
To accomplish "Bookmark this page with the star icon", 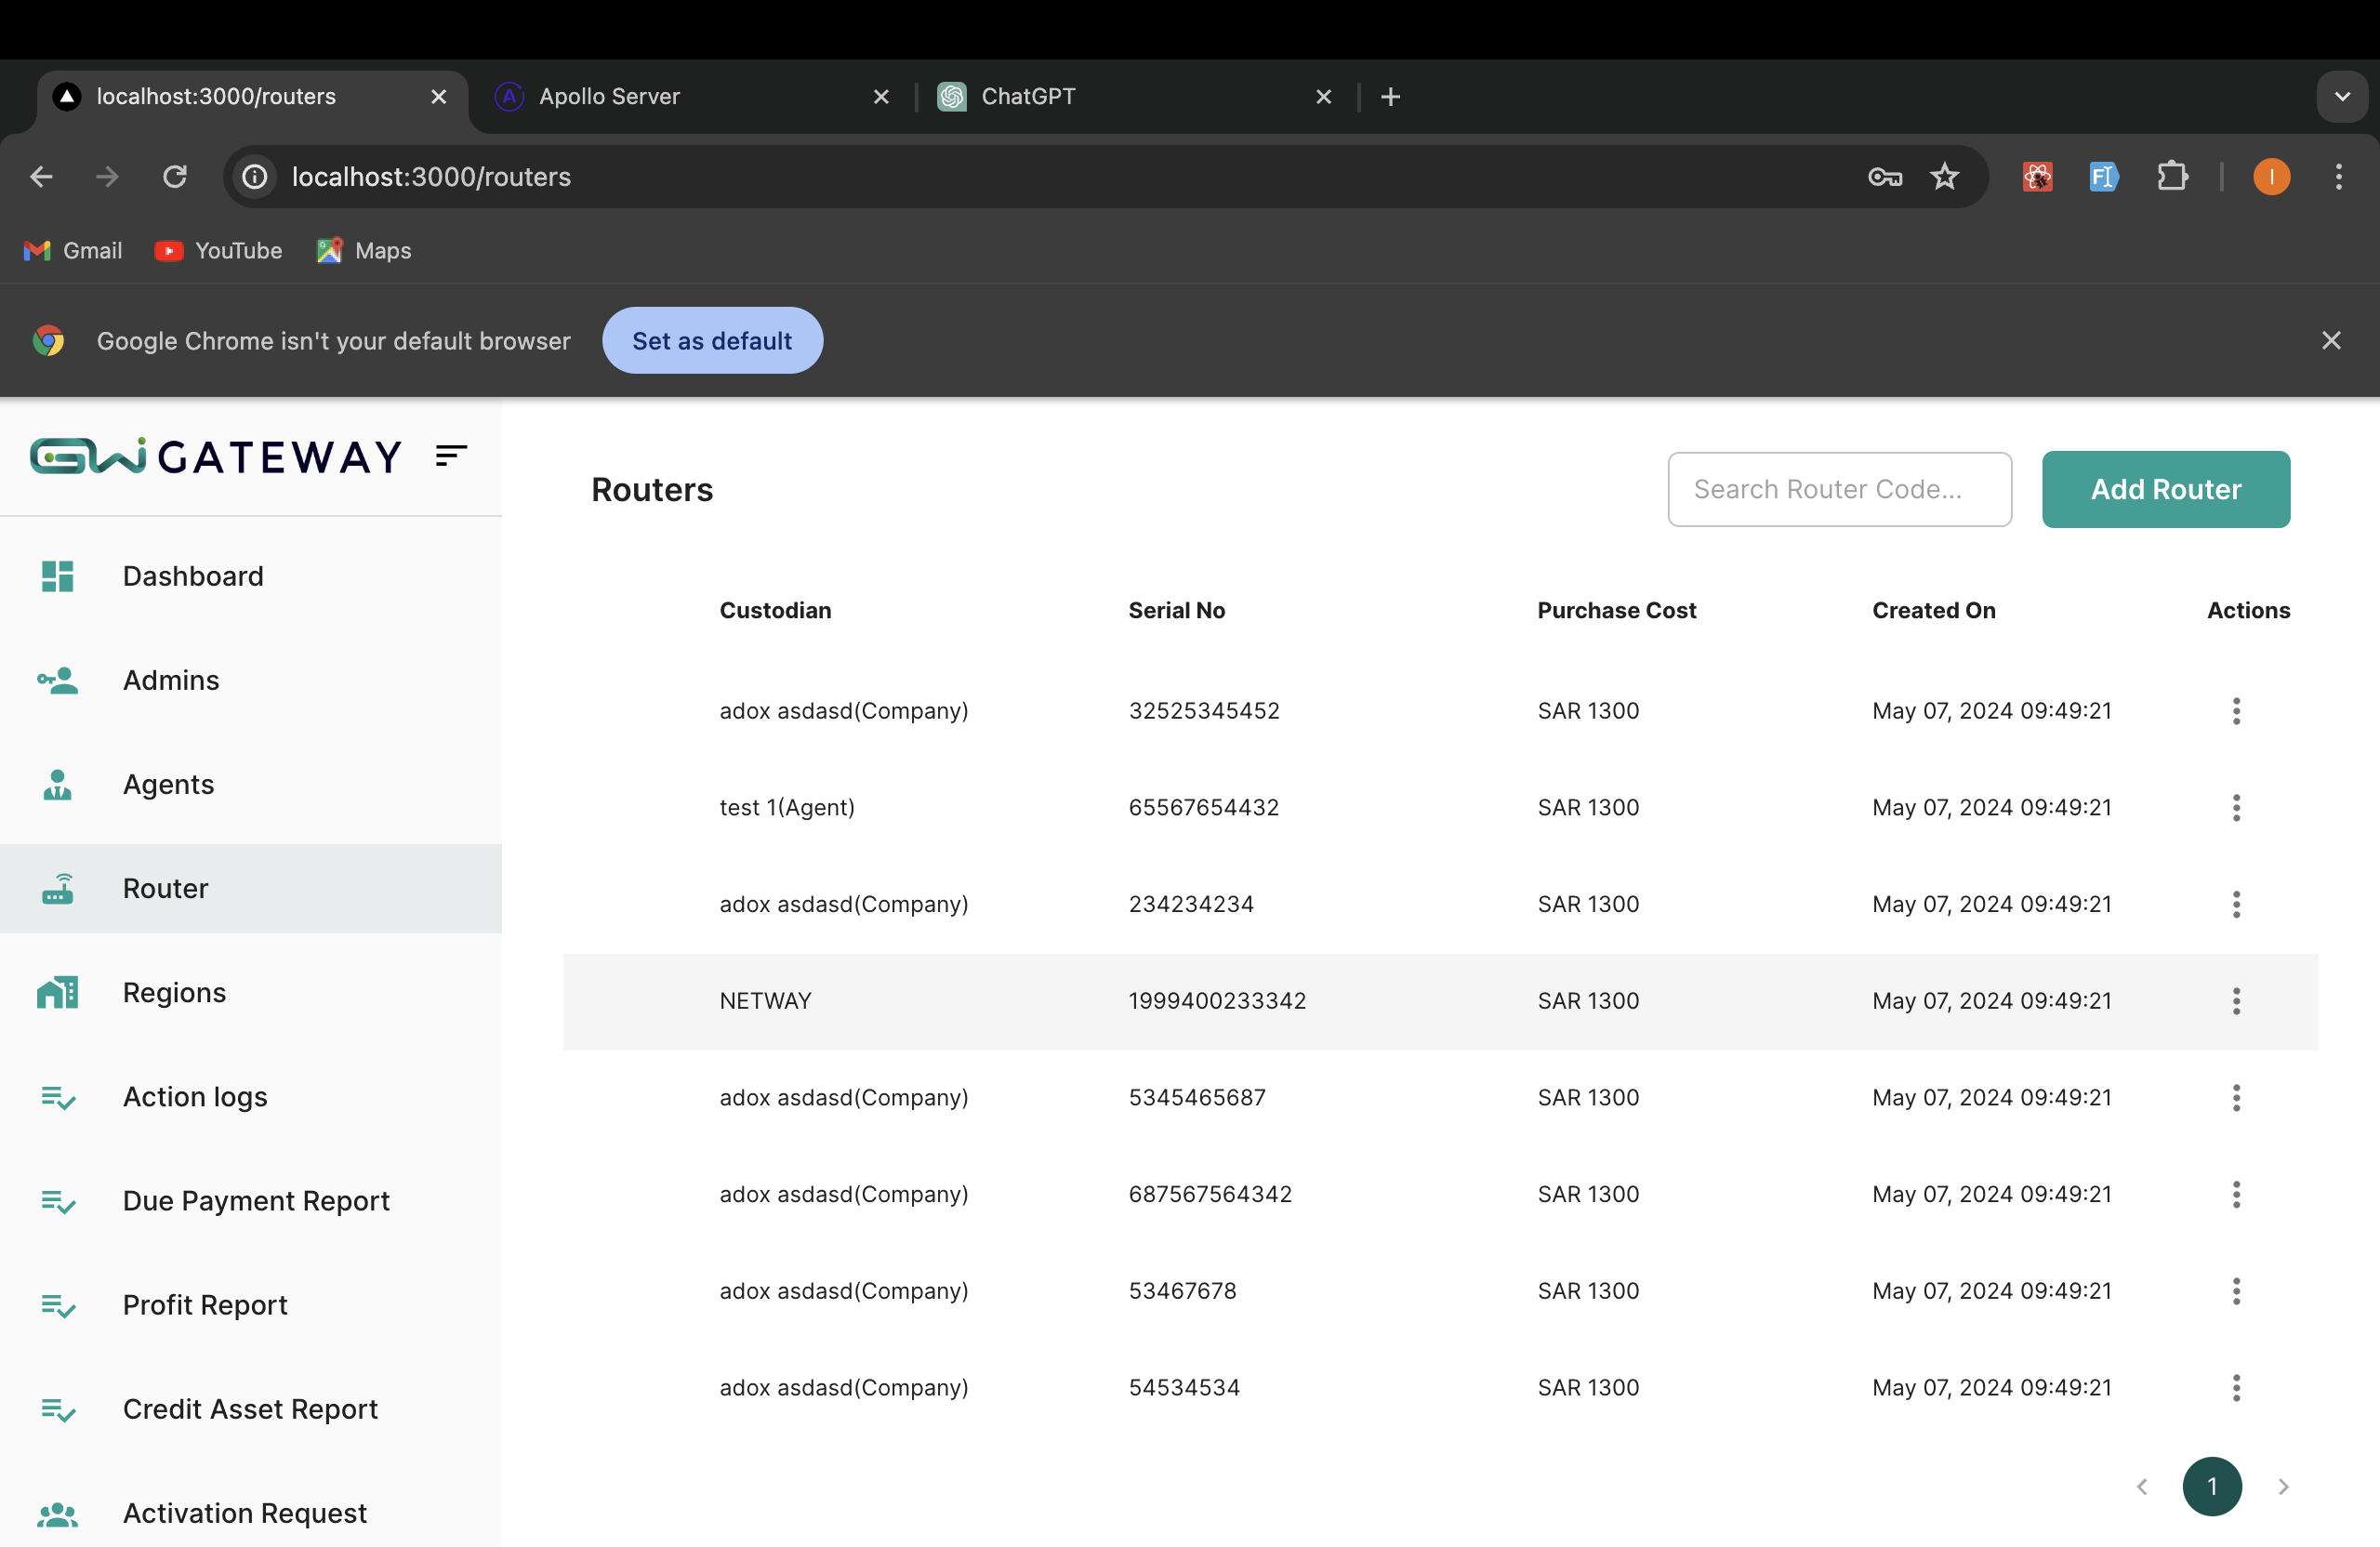I will click(1944, 177).
